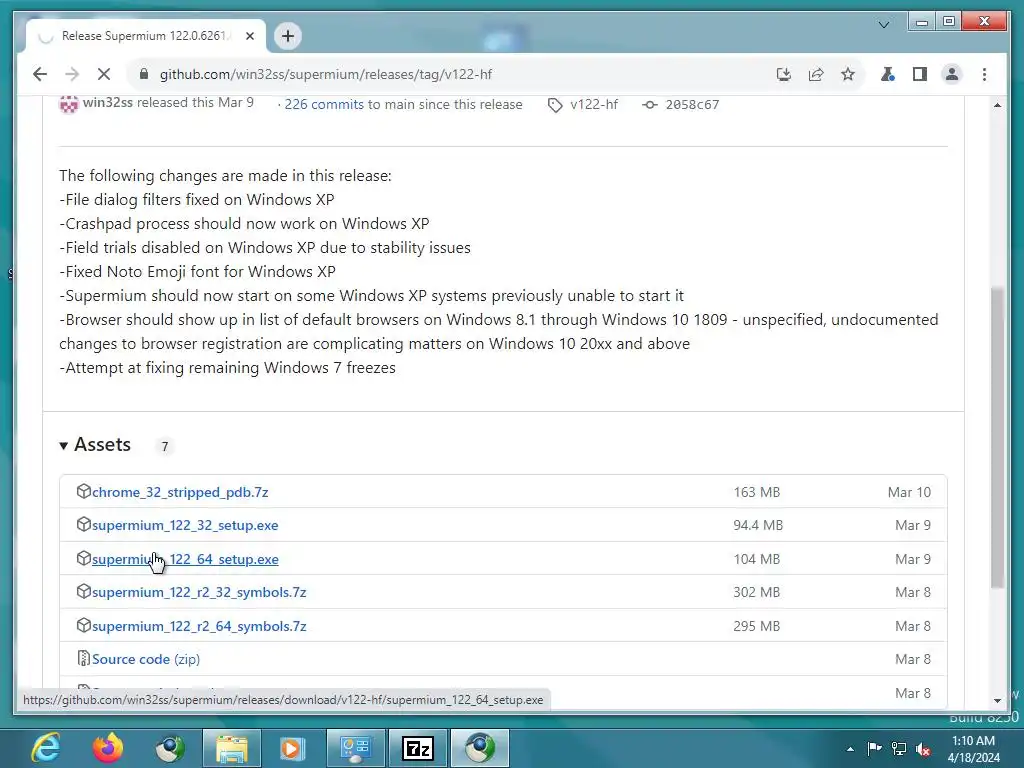This screenshot has height=768, width=1024.
Task: Download supermium_122_r2_32_symbols.7z
Action: 199,592
